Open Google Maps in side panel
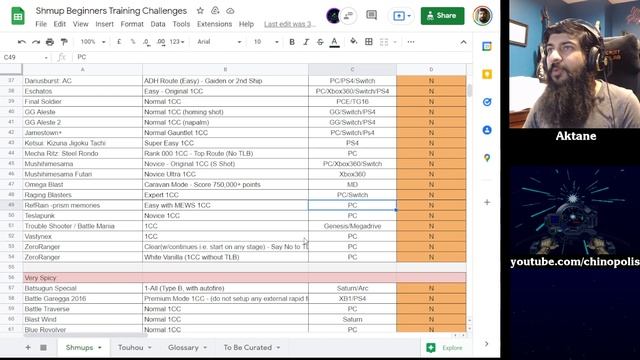The height and width of the screenshot is (360, 640). tap(487, 158)
